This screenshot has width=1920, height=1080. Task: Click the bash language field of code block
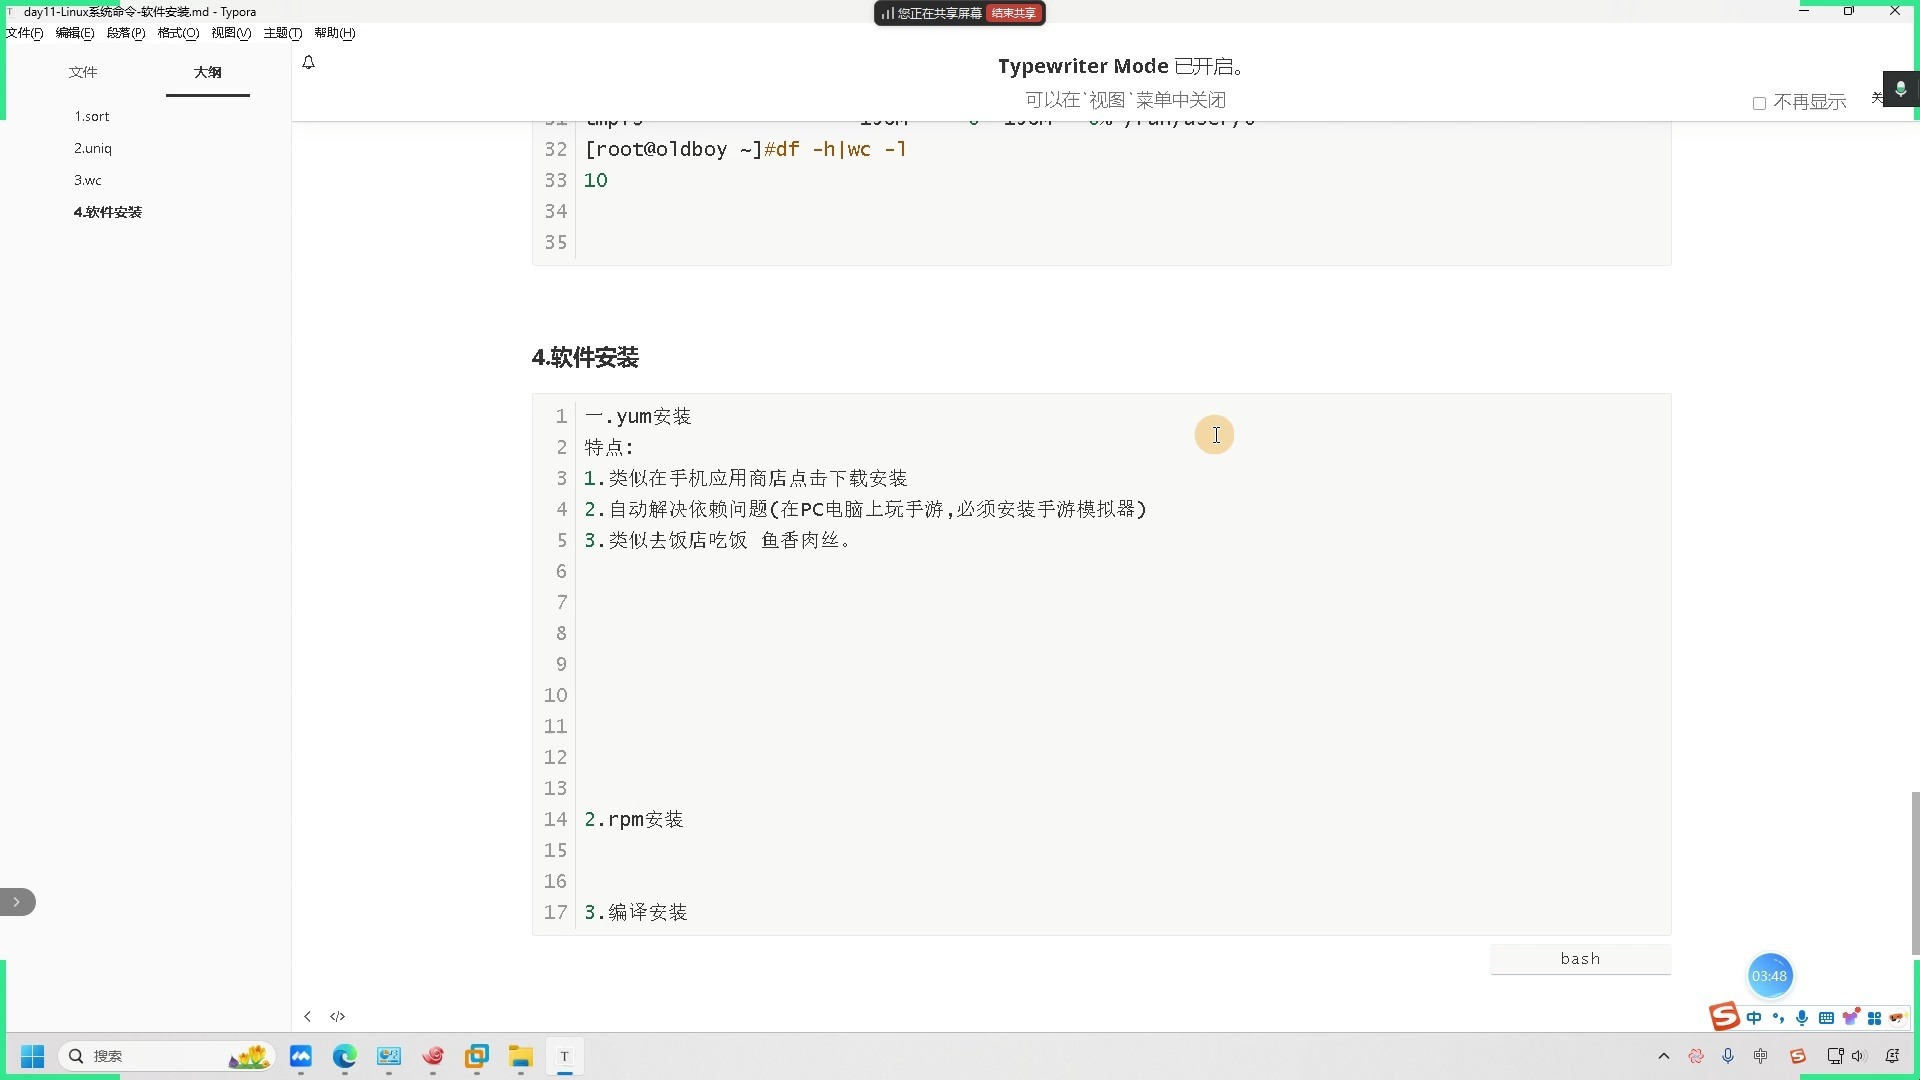coord(1580,958)
